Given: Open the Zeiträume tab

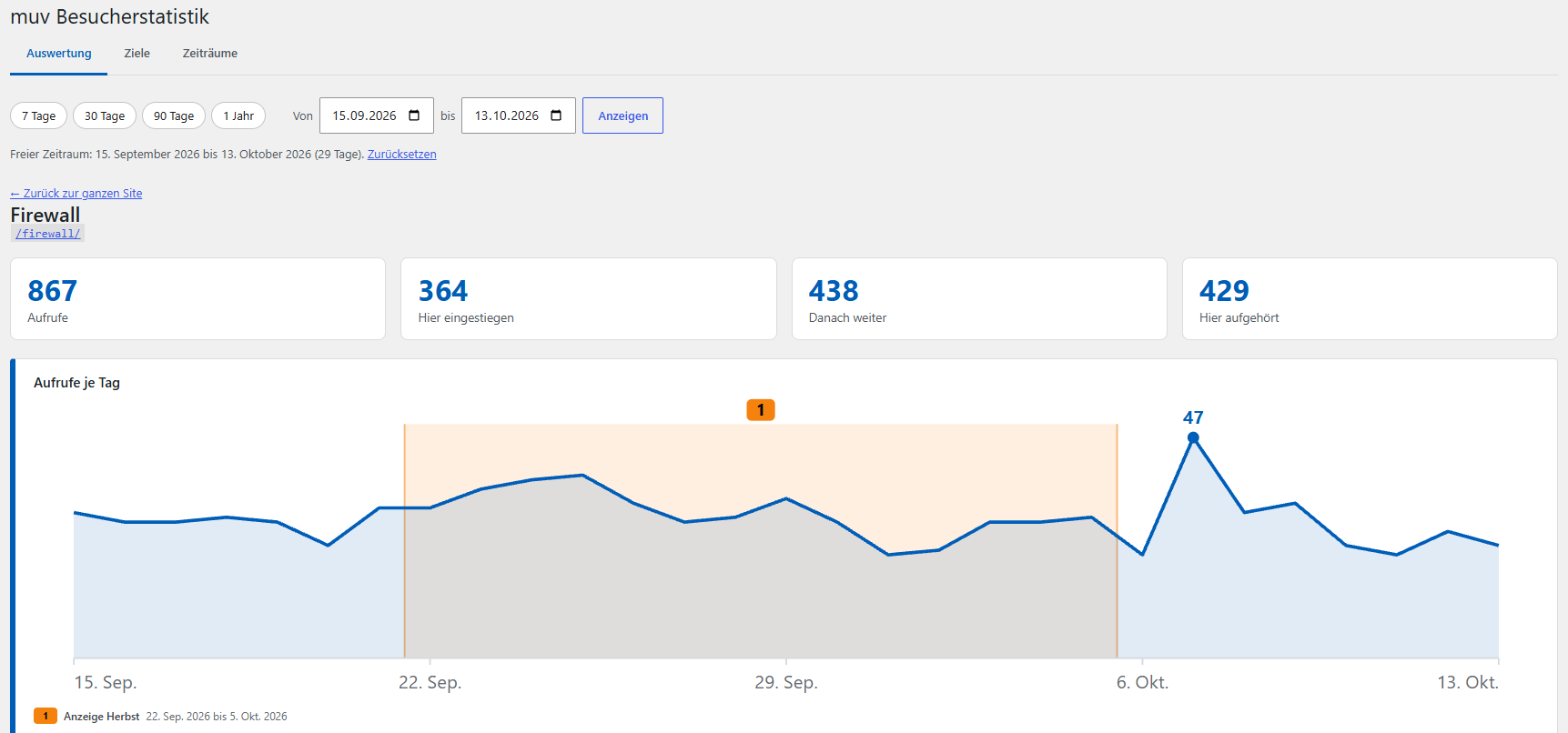Looking at the screenshot, I should coord(210,53).
